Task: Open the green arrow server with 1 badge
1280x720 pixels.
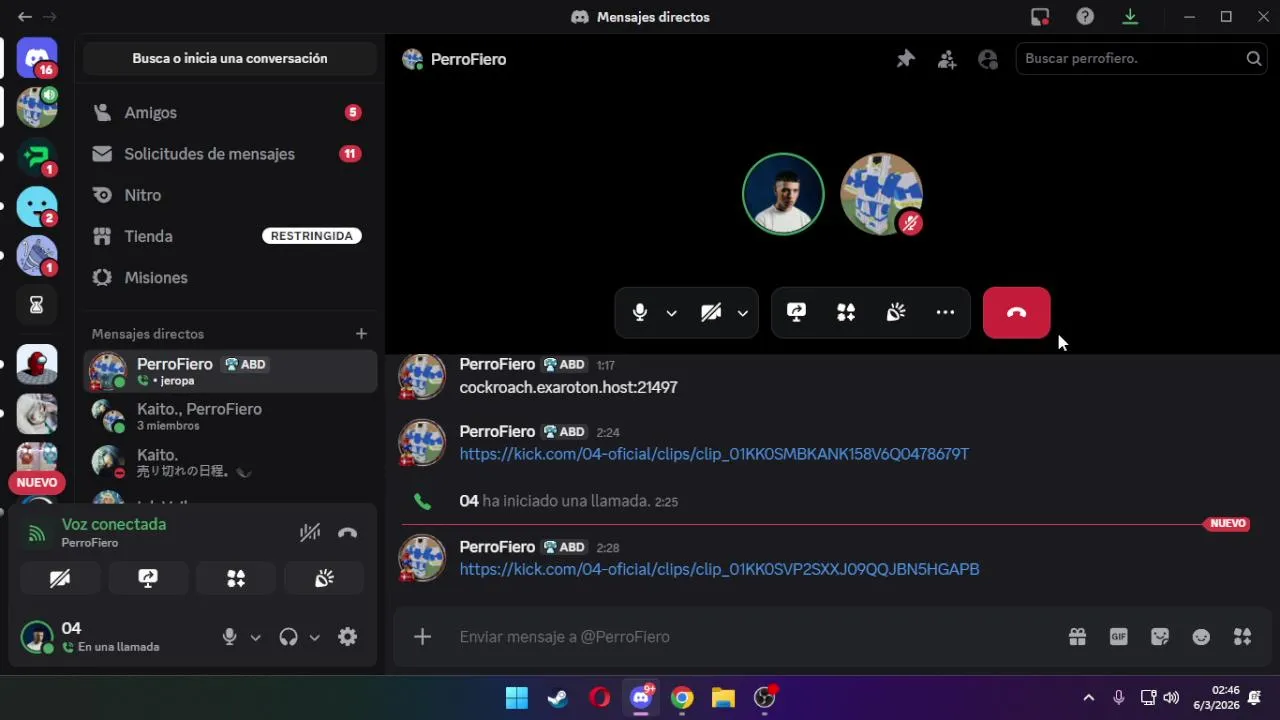Action: [x=37, y=157]
